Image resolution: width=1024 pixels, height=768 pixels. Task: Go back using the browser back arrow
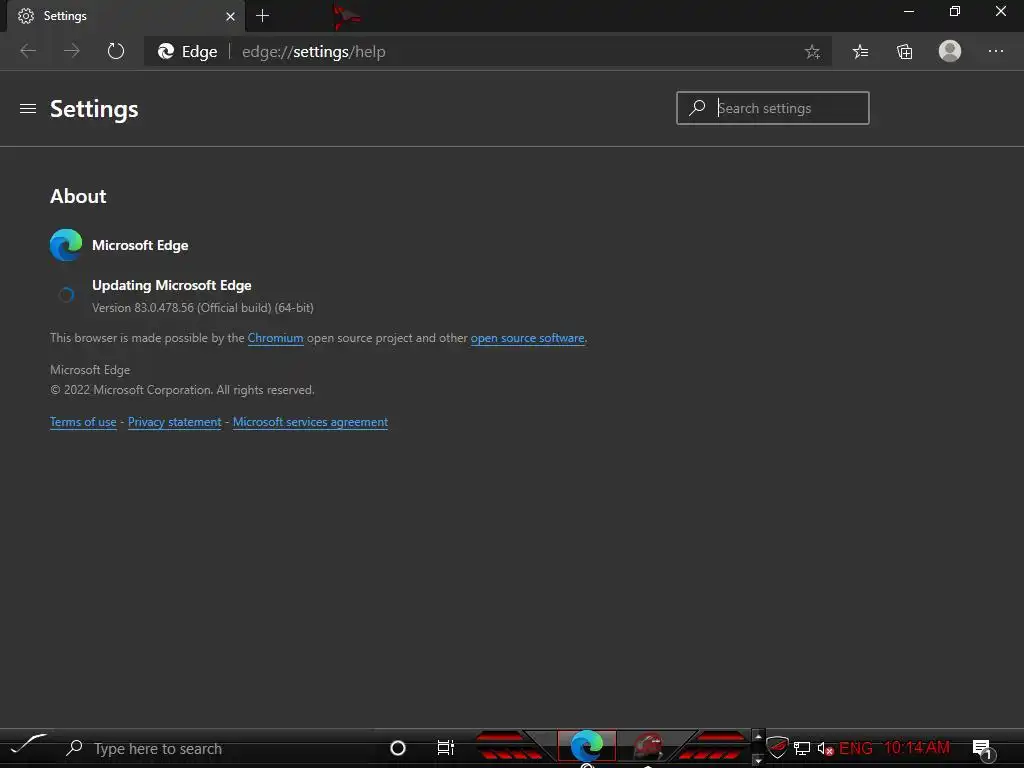[28, 51]
